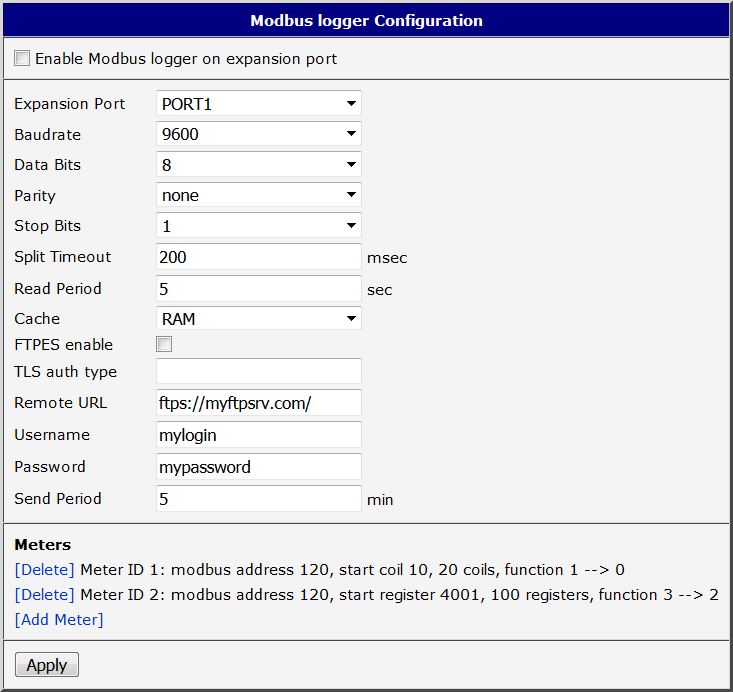Open the Parity dropdown showing none
The image size is (733, 692).
tap(259, 195)
